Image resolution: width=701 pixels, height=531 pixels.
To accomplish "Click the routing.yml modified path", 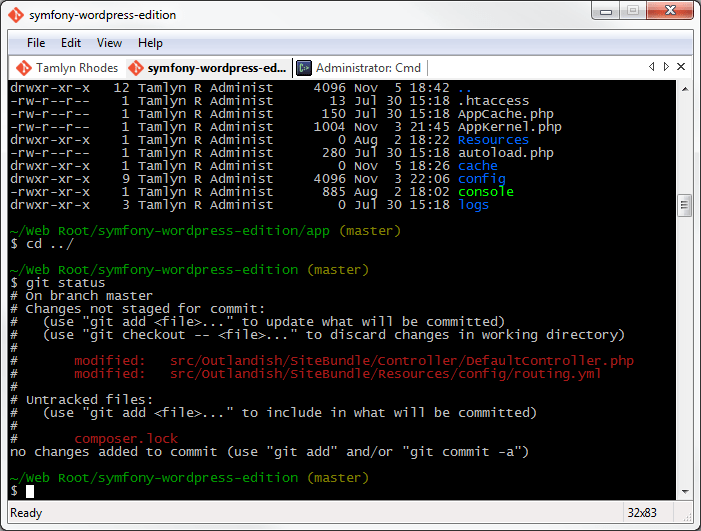I will click(385, 374).
